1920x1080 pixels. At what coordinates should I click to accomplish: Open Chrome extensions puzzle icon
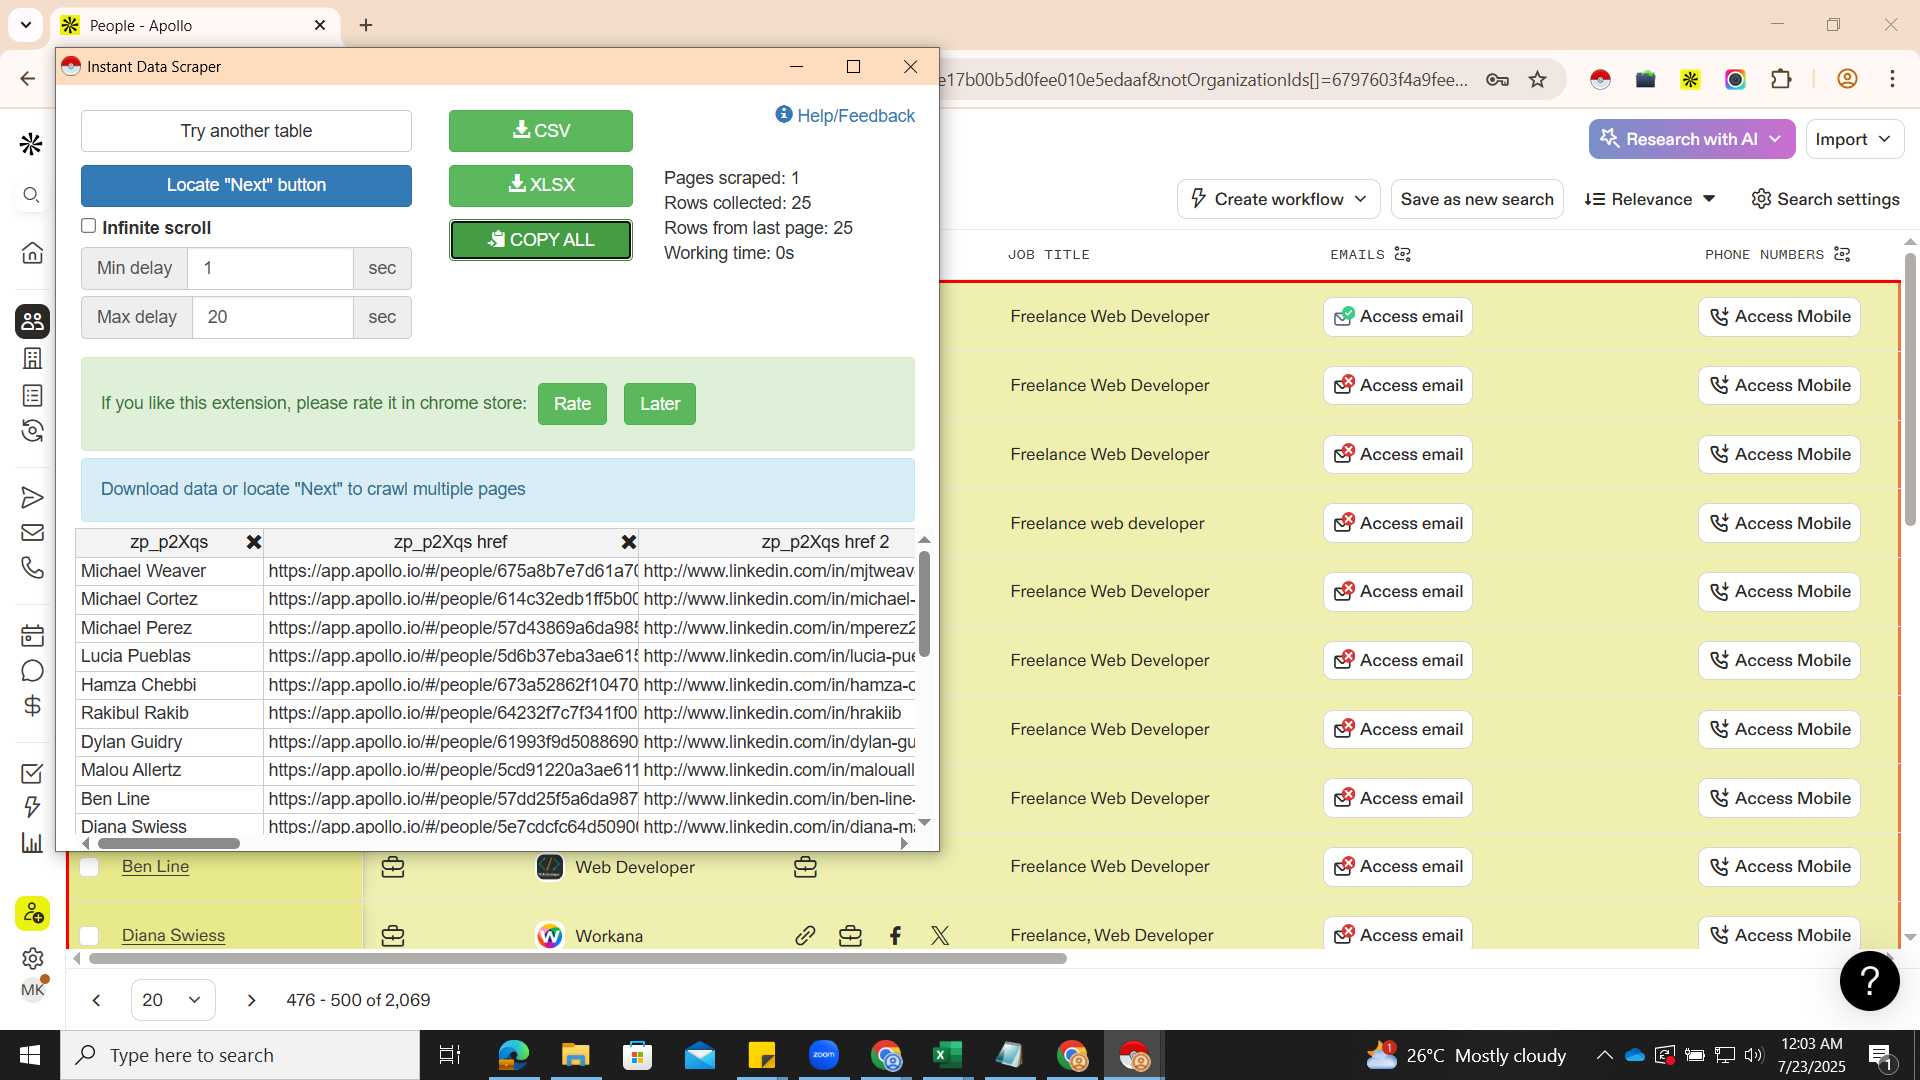point(1781,80)
